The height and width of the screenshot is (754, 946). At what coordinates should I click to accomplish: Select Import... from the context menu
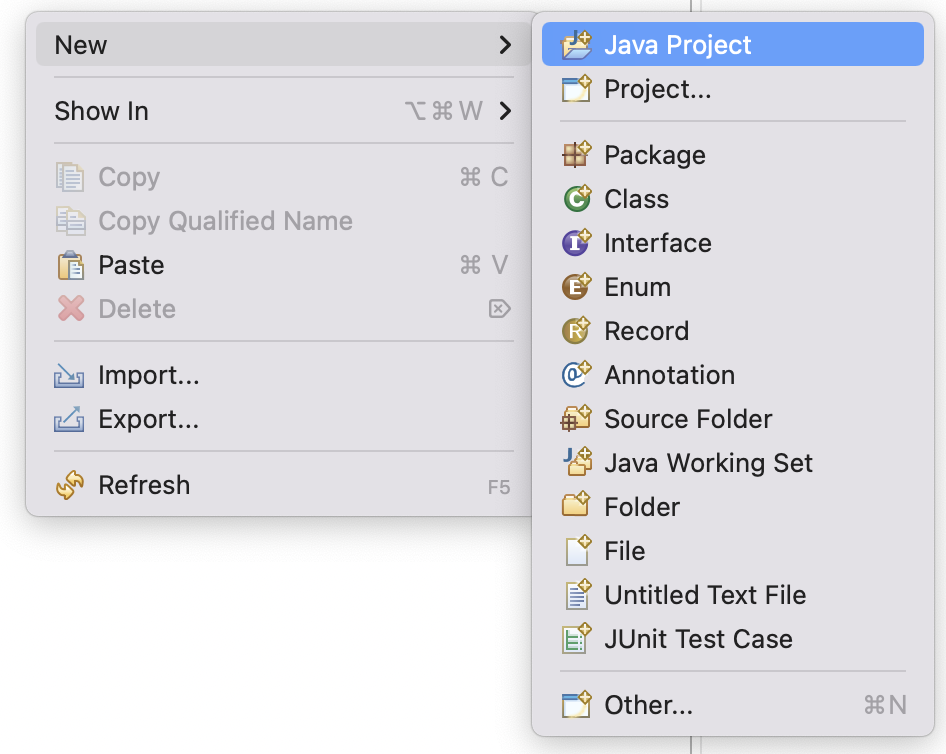[284, 375]
